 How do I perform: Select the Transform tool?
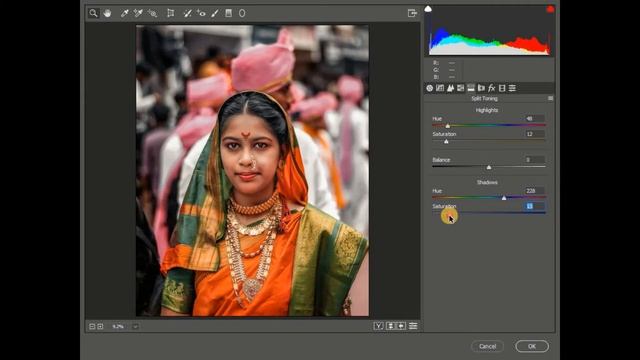pyautogui.click(x=171, y=13)
